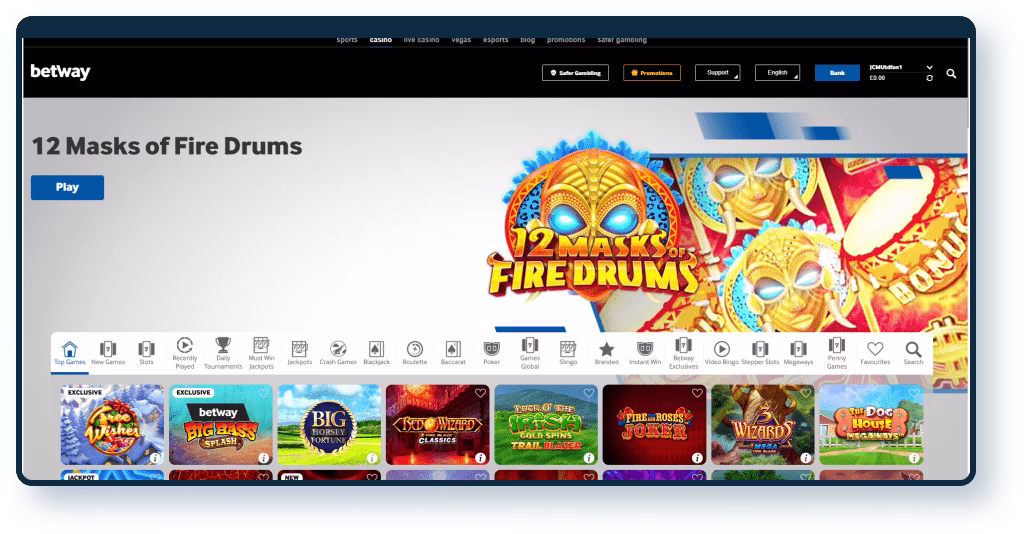This screenshot has width=1024, height=534.
Task: Show Recently Played games
Action: (x=185, y=353)
